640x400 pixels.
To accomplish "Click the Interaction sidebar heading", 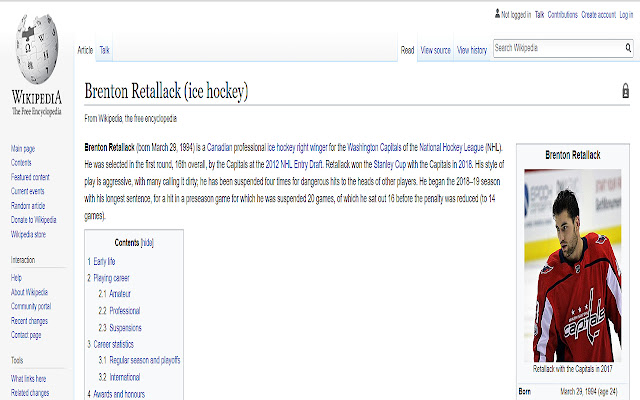I will tap(23, 260).
